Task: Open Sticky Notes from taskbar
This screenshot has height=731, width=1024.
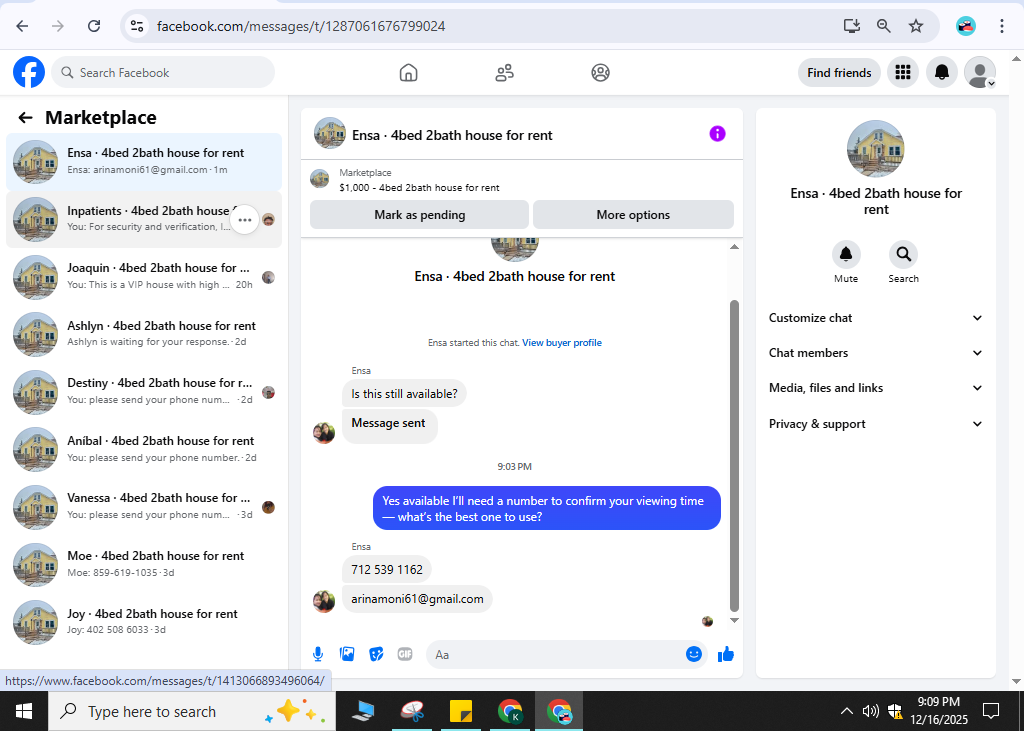Action: (461, 711)
